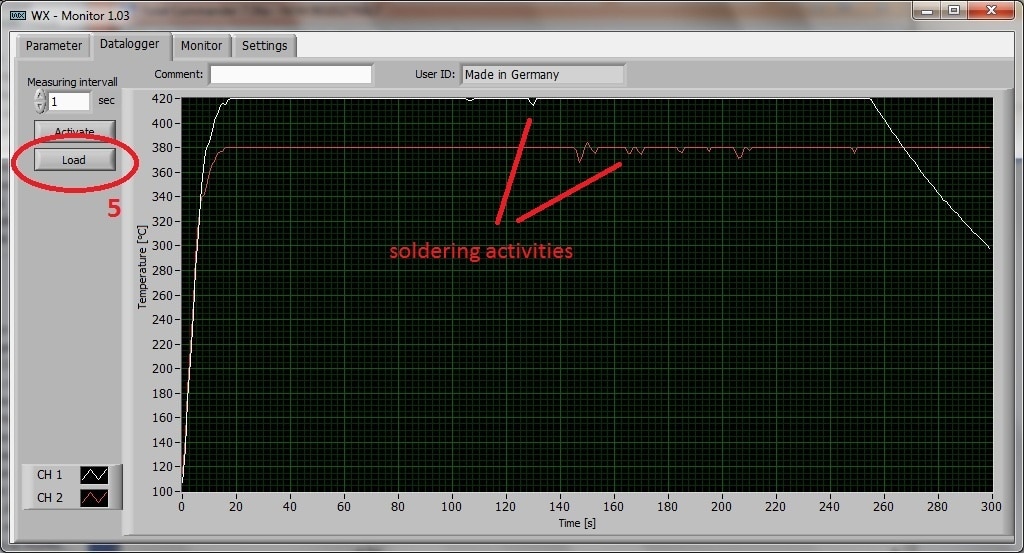Maximize the WX Monitor window
The image size is (1024, 554).
coord(954,10)
